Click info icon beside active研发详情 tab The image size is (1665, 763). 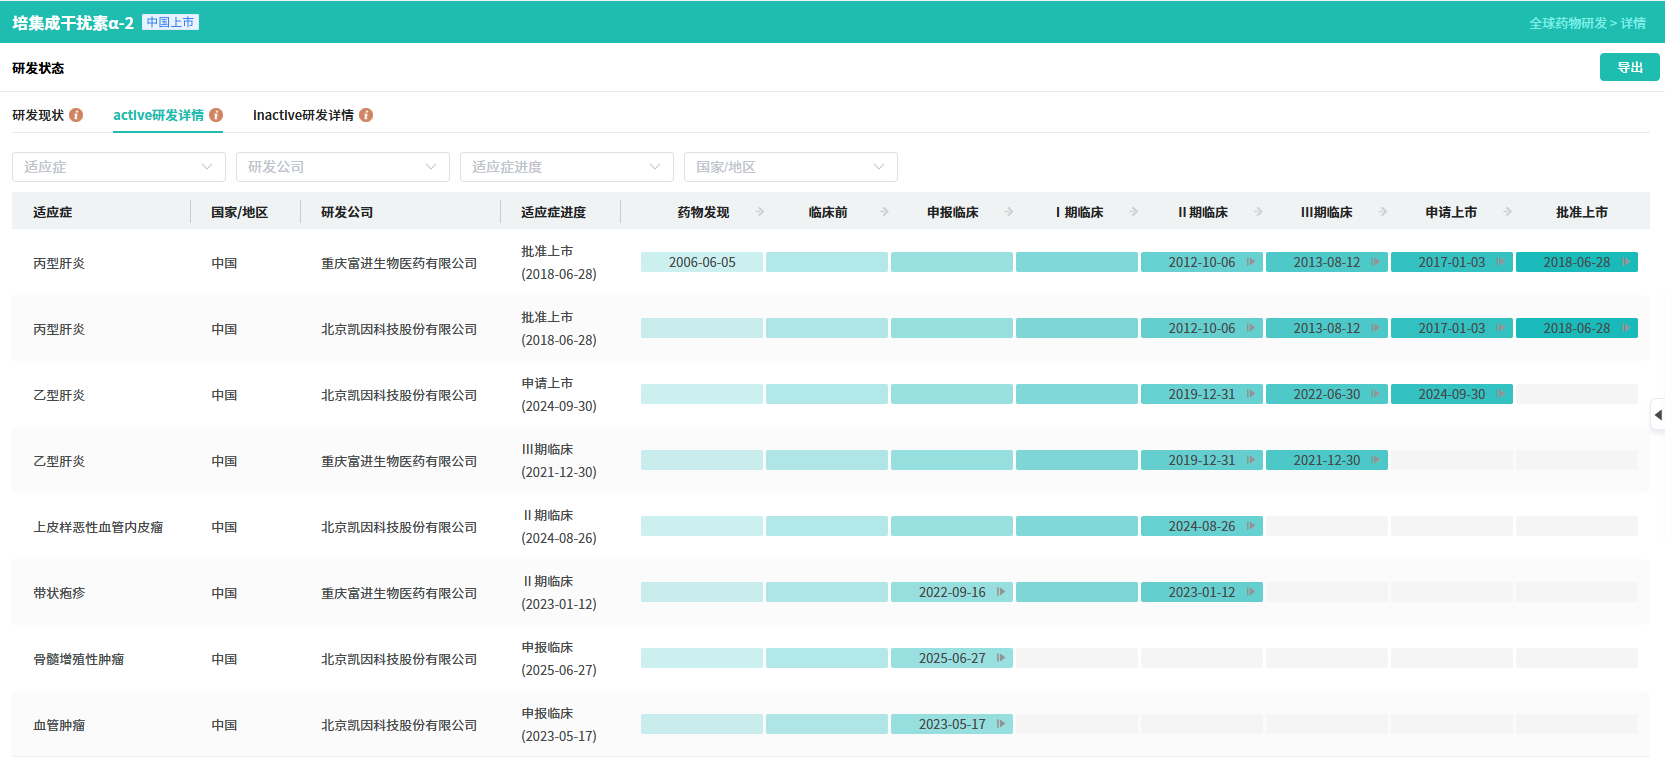tap(216, 115)
